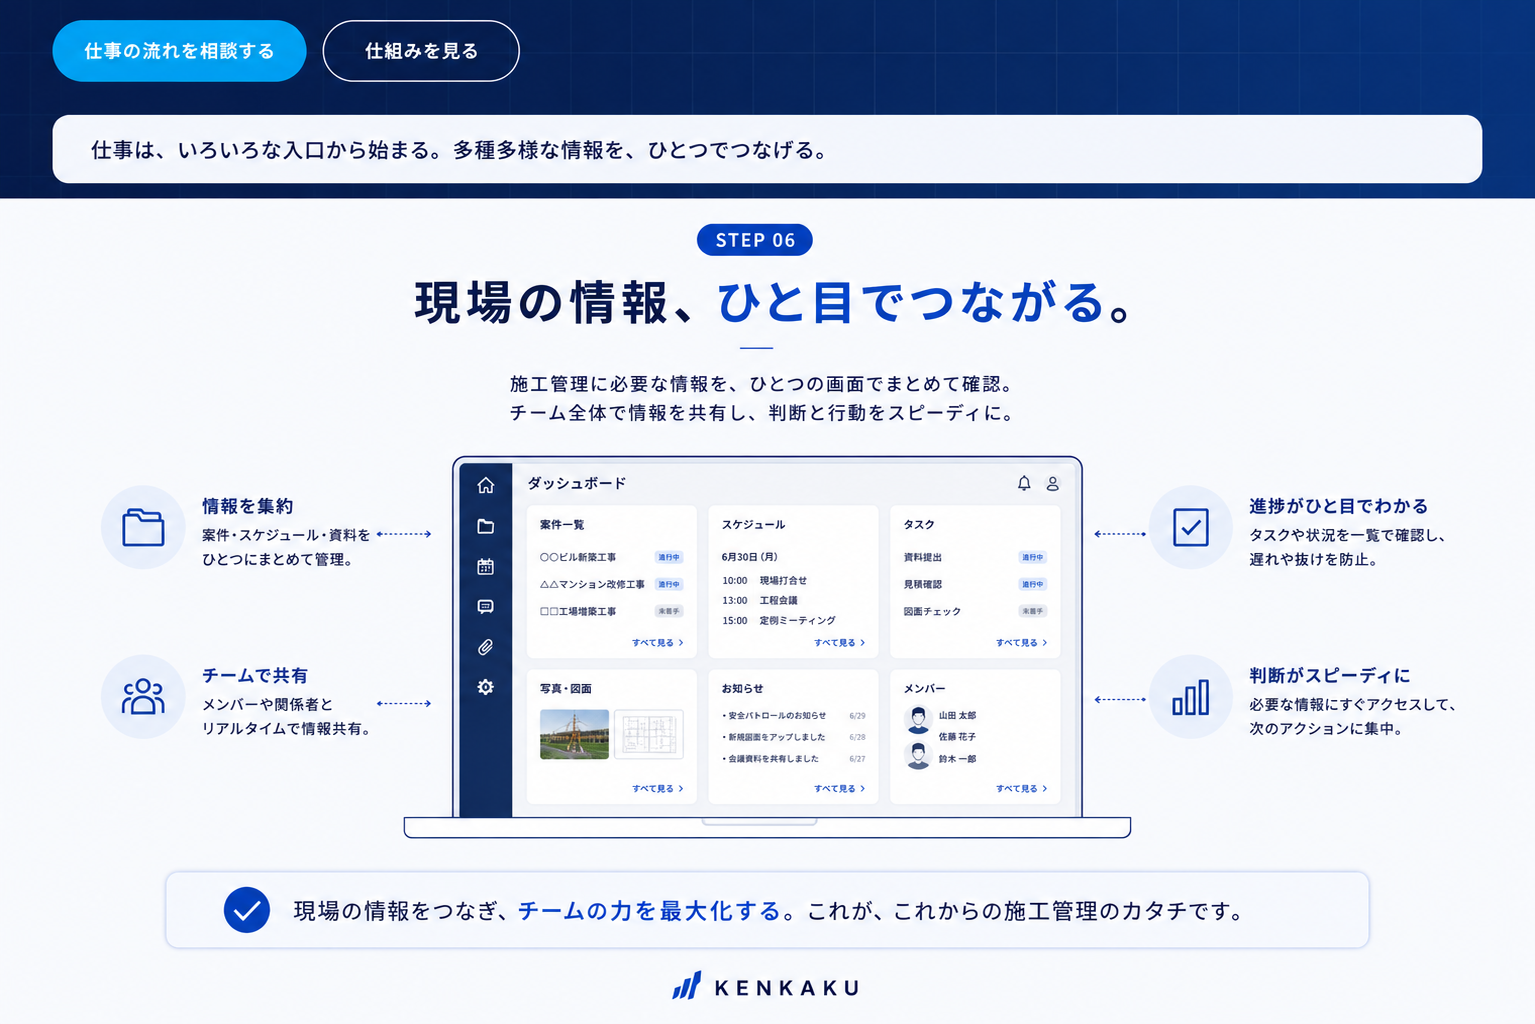Select 図面チェック task row
The width and height of the screenshot is (1535, 1024).
click(975, 611)
